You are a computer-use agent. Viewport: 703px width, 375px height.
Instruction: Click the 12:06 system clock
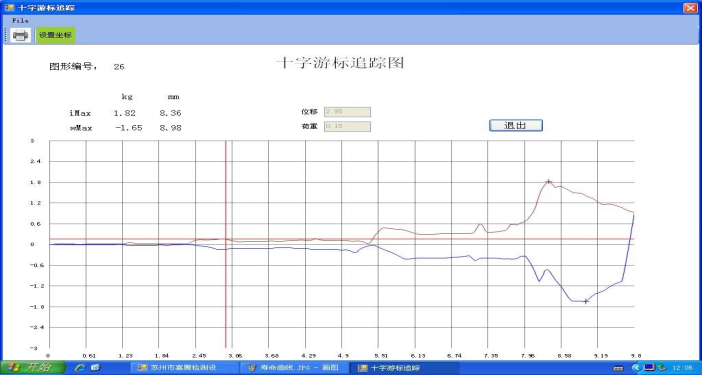(682, 368)
